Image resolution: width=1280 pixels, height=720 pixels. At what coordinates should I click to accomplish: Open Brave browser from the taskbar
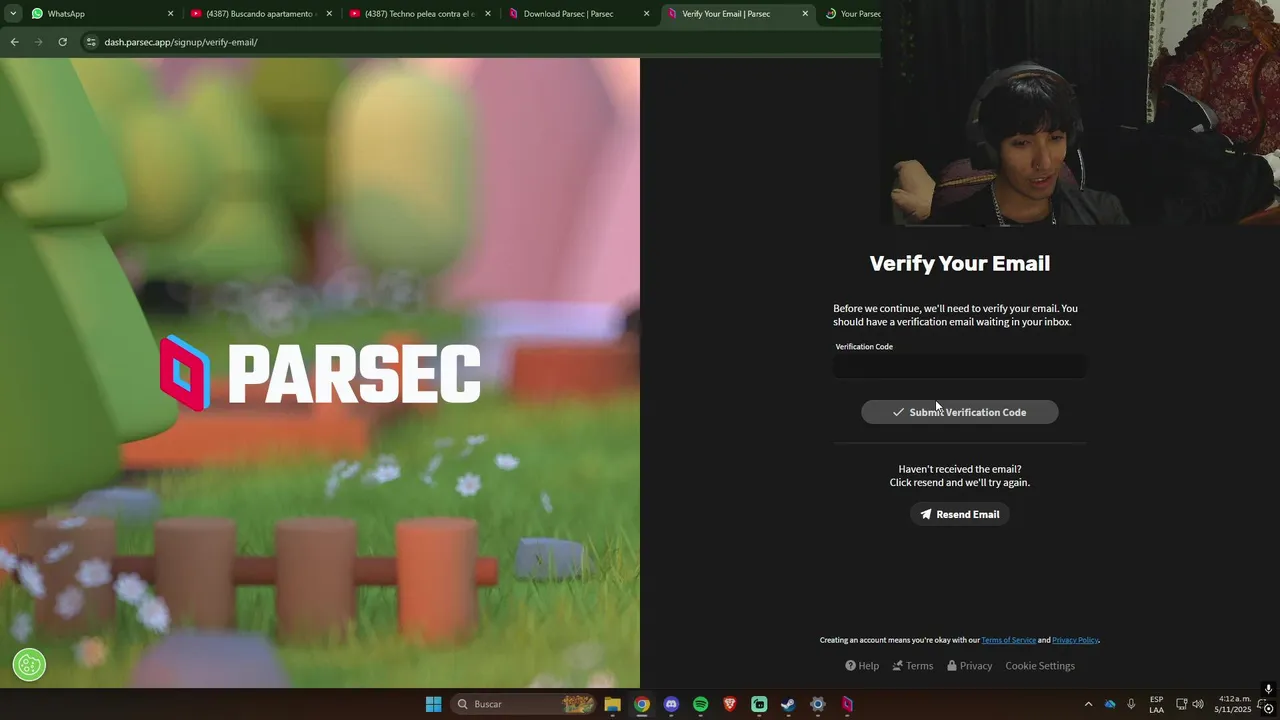(730, 704)
